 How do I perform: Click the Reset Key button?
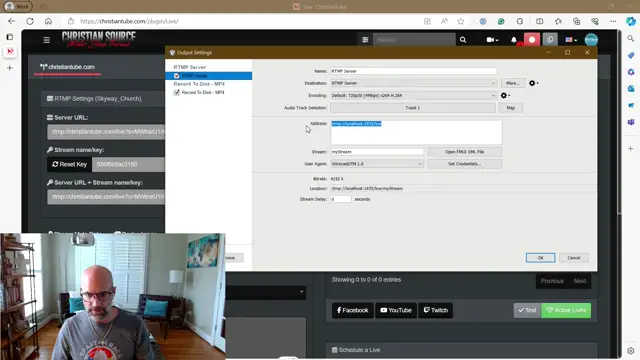(69, 164)
